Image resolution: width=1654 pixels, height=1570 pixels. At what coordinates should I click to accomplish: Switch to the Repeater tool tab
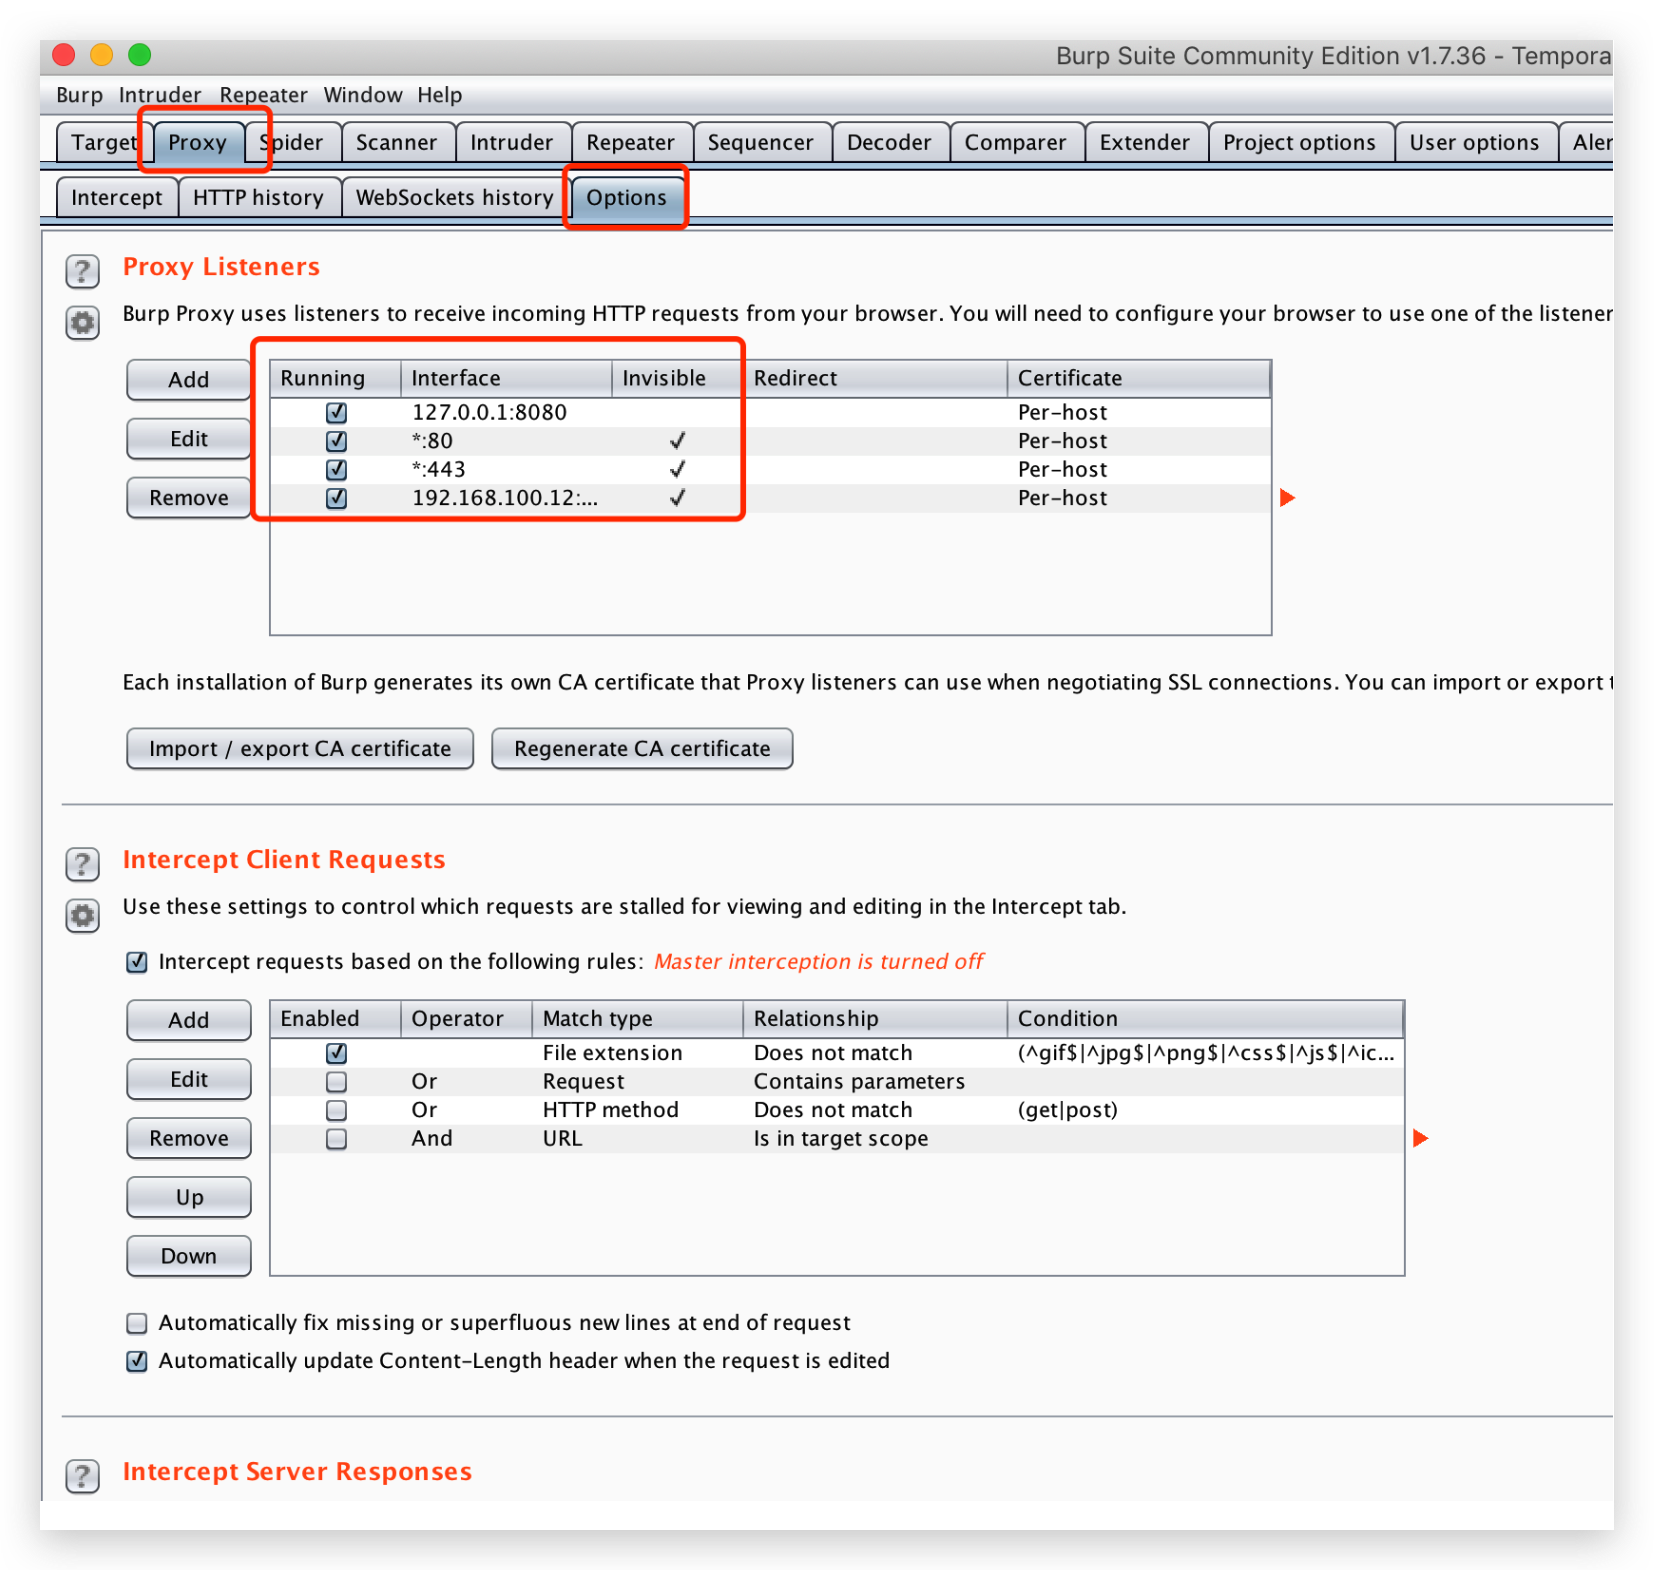pos(631,142)
